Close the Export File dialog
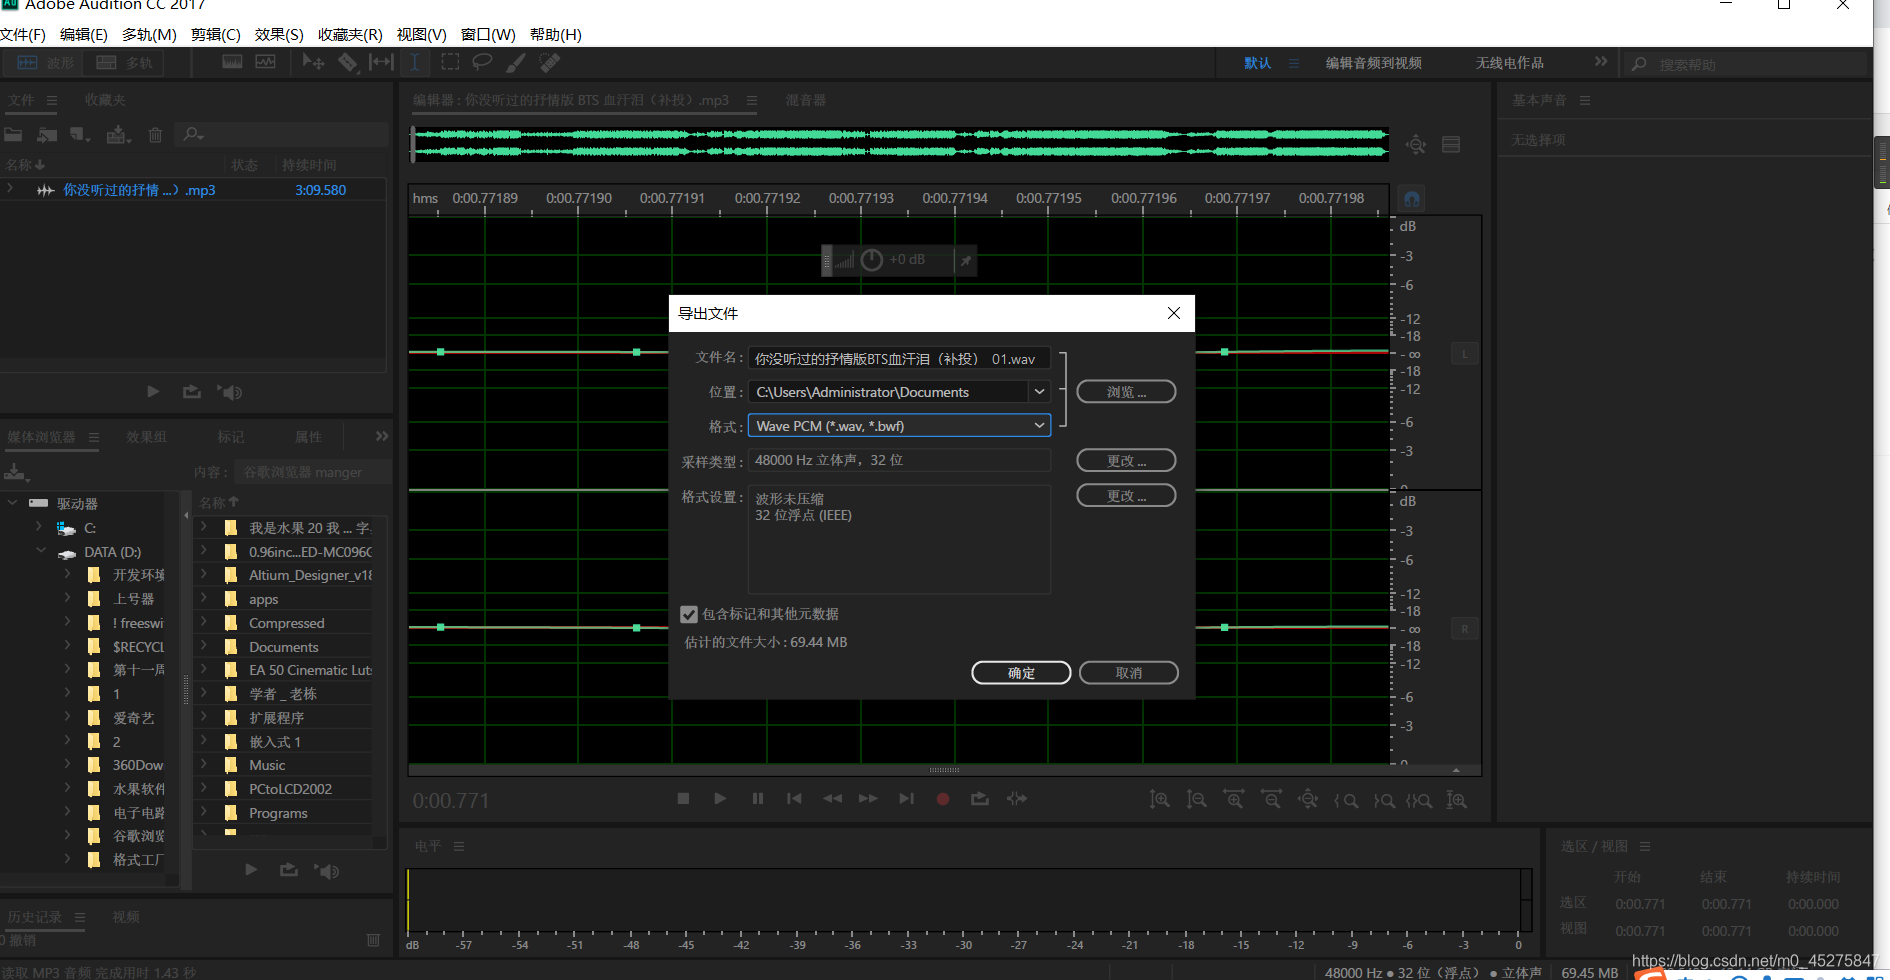Viewport: 1890px width, 980px height. pos(1174,313)
